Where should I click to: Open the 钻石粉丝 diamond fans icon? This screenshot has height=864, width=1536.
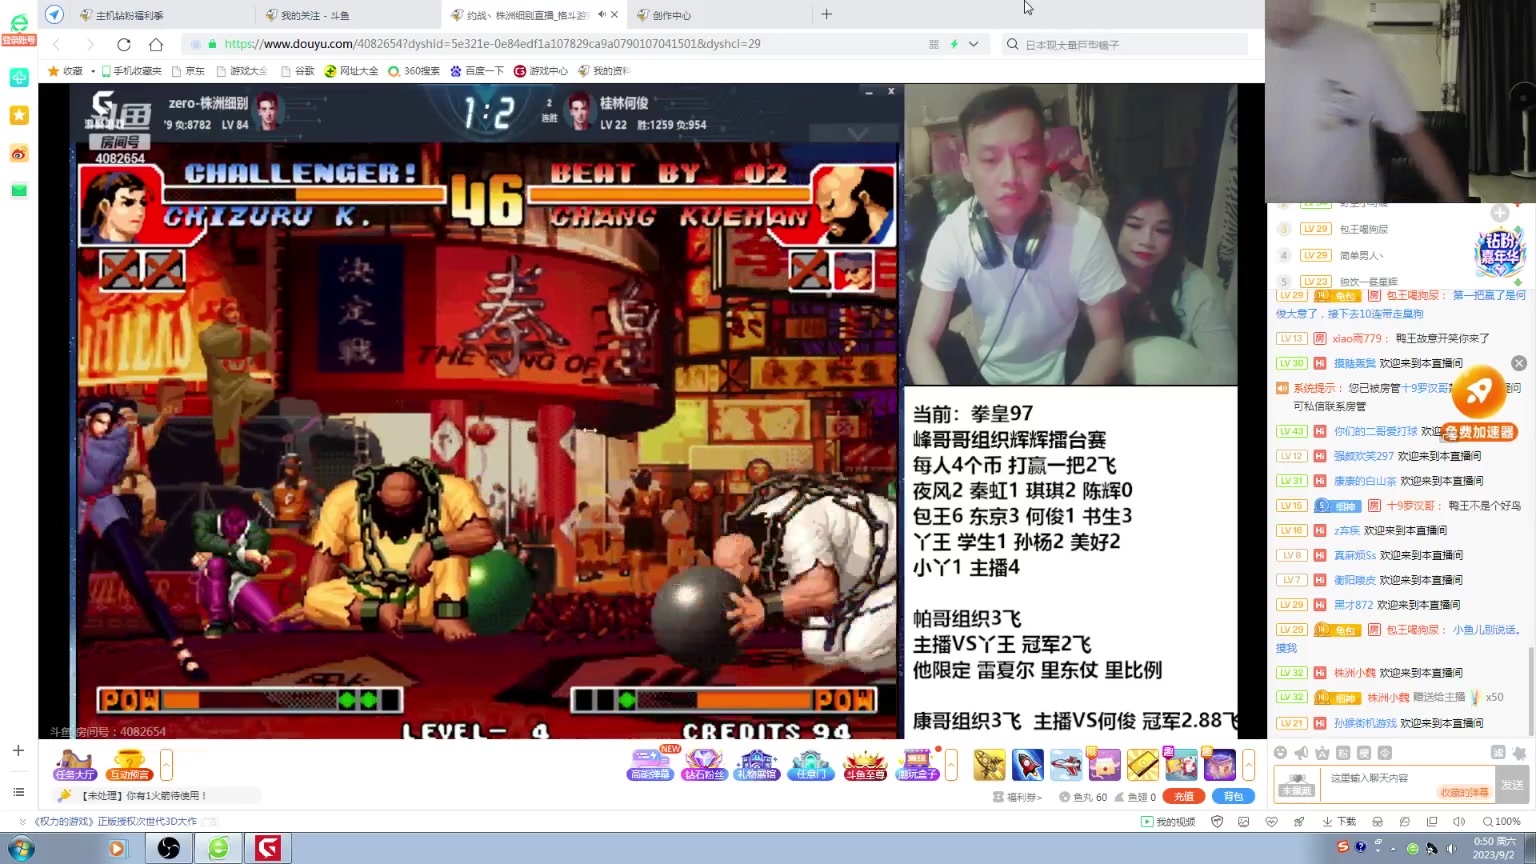(703, 765)
